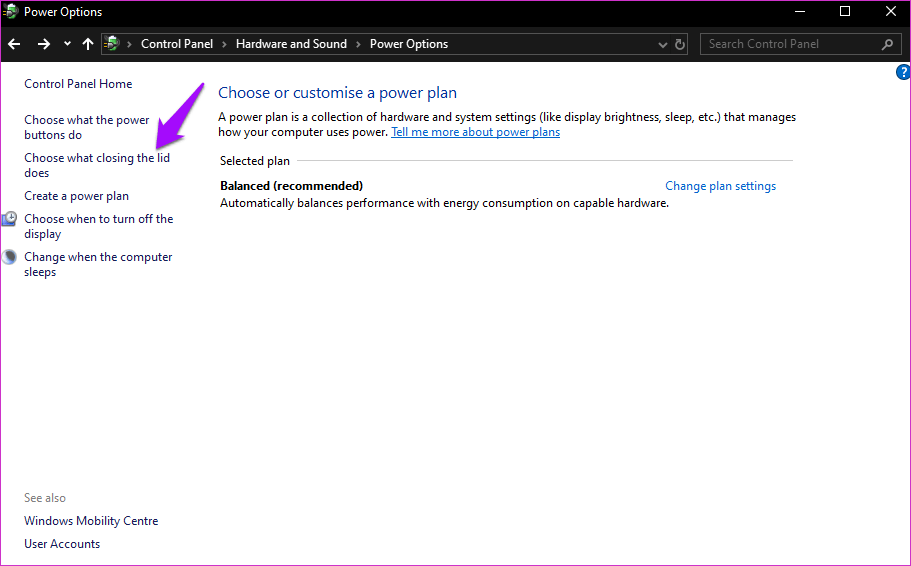Open Choose when to turn off display
Viewport: 911px width, 566px height.
(99, 226)
